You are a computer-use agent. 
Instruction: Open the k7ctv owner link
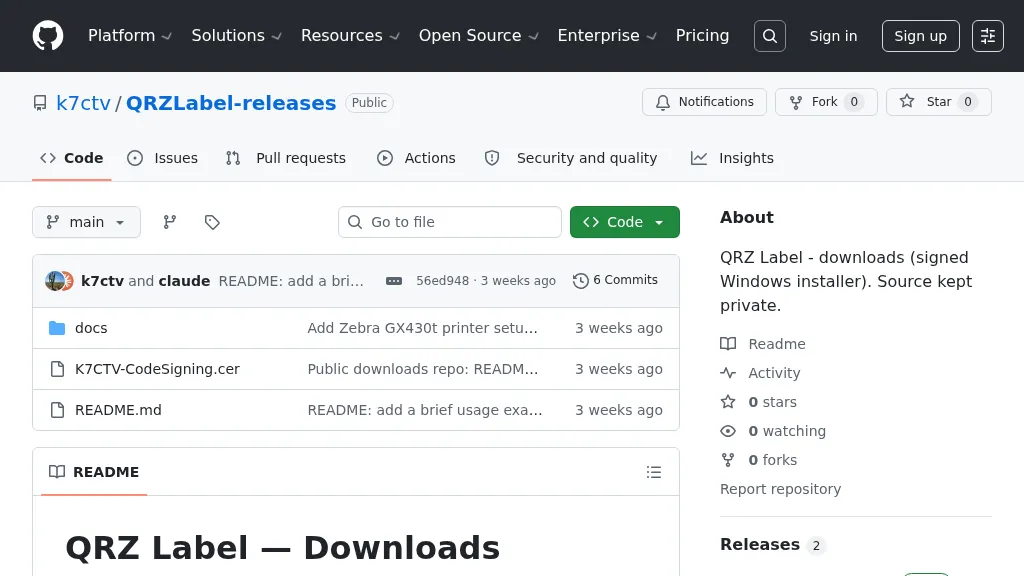84,103
